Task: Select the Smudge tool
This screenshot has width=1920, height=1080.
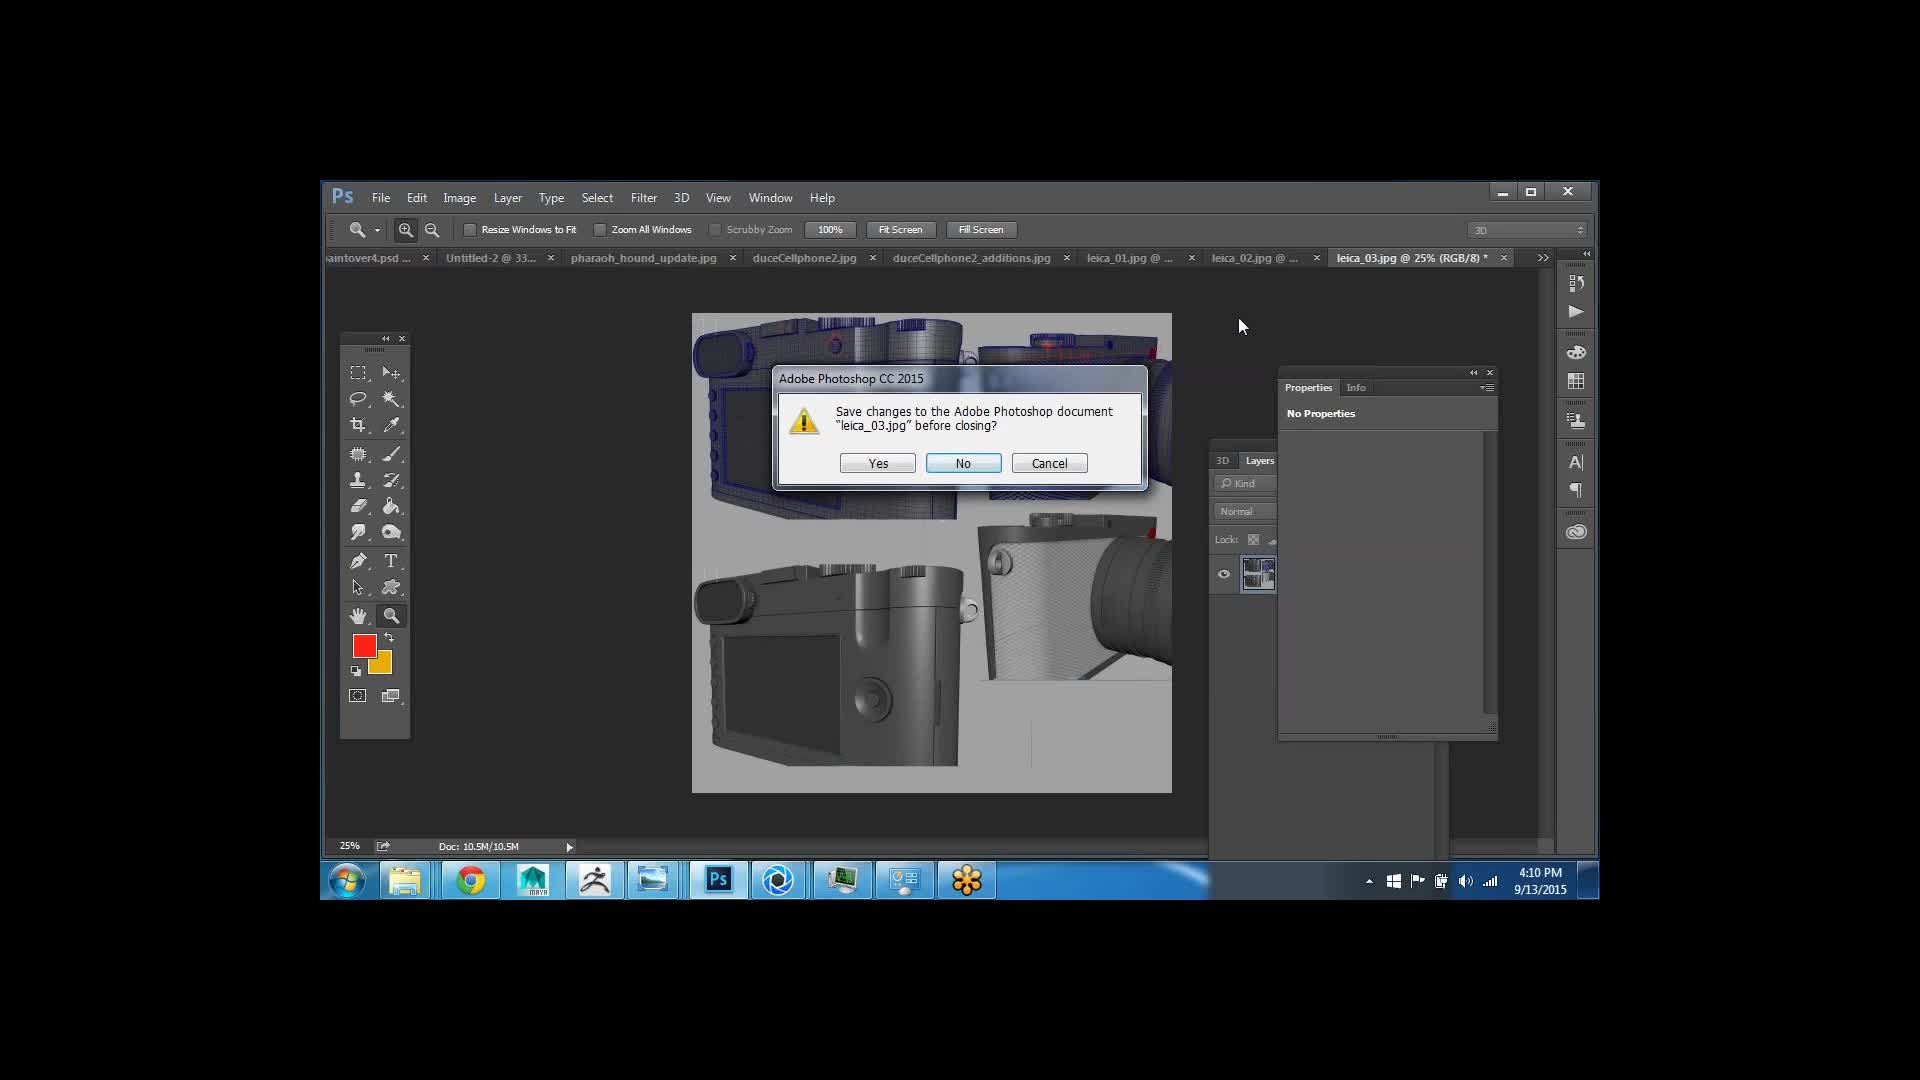Action: click(x=358, y=532)
